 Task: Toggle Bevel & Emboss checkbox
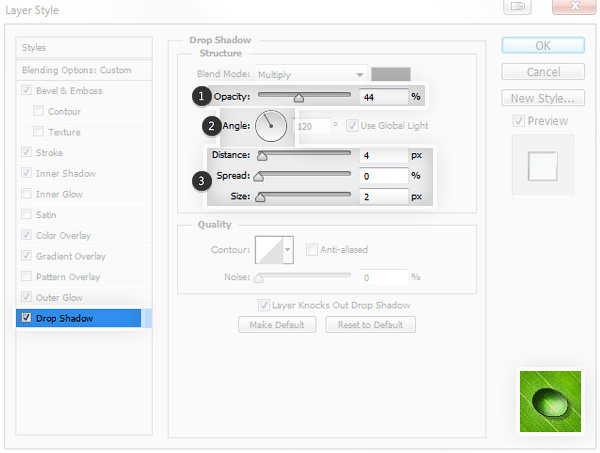click(26, 90)
